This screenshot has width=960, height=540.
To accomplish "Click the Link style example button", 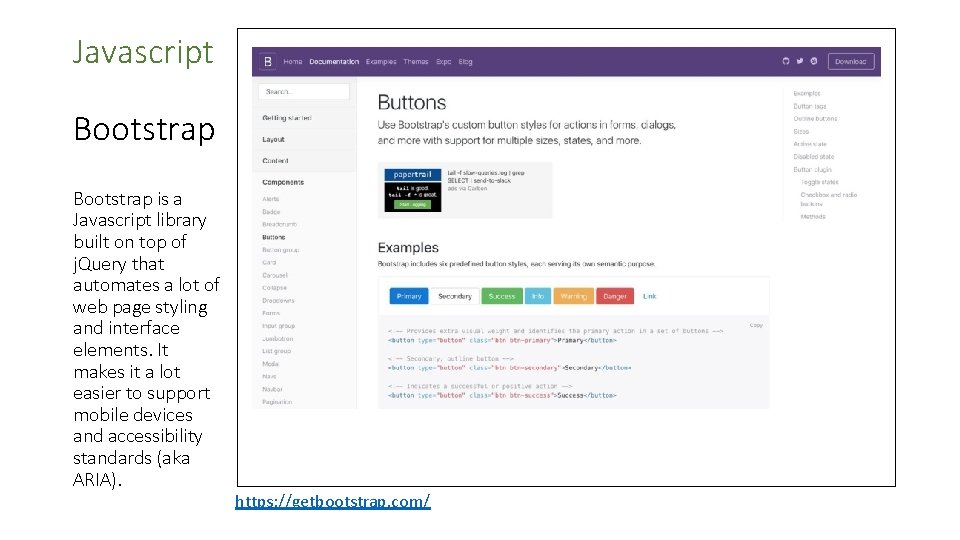I will (650, 296).
